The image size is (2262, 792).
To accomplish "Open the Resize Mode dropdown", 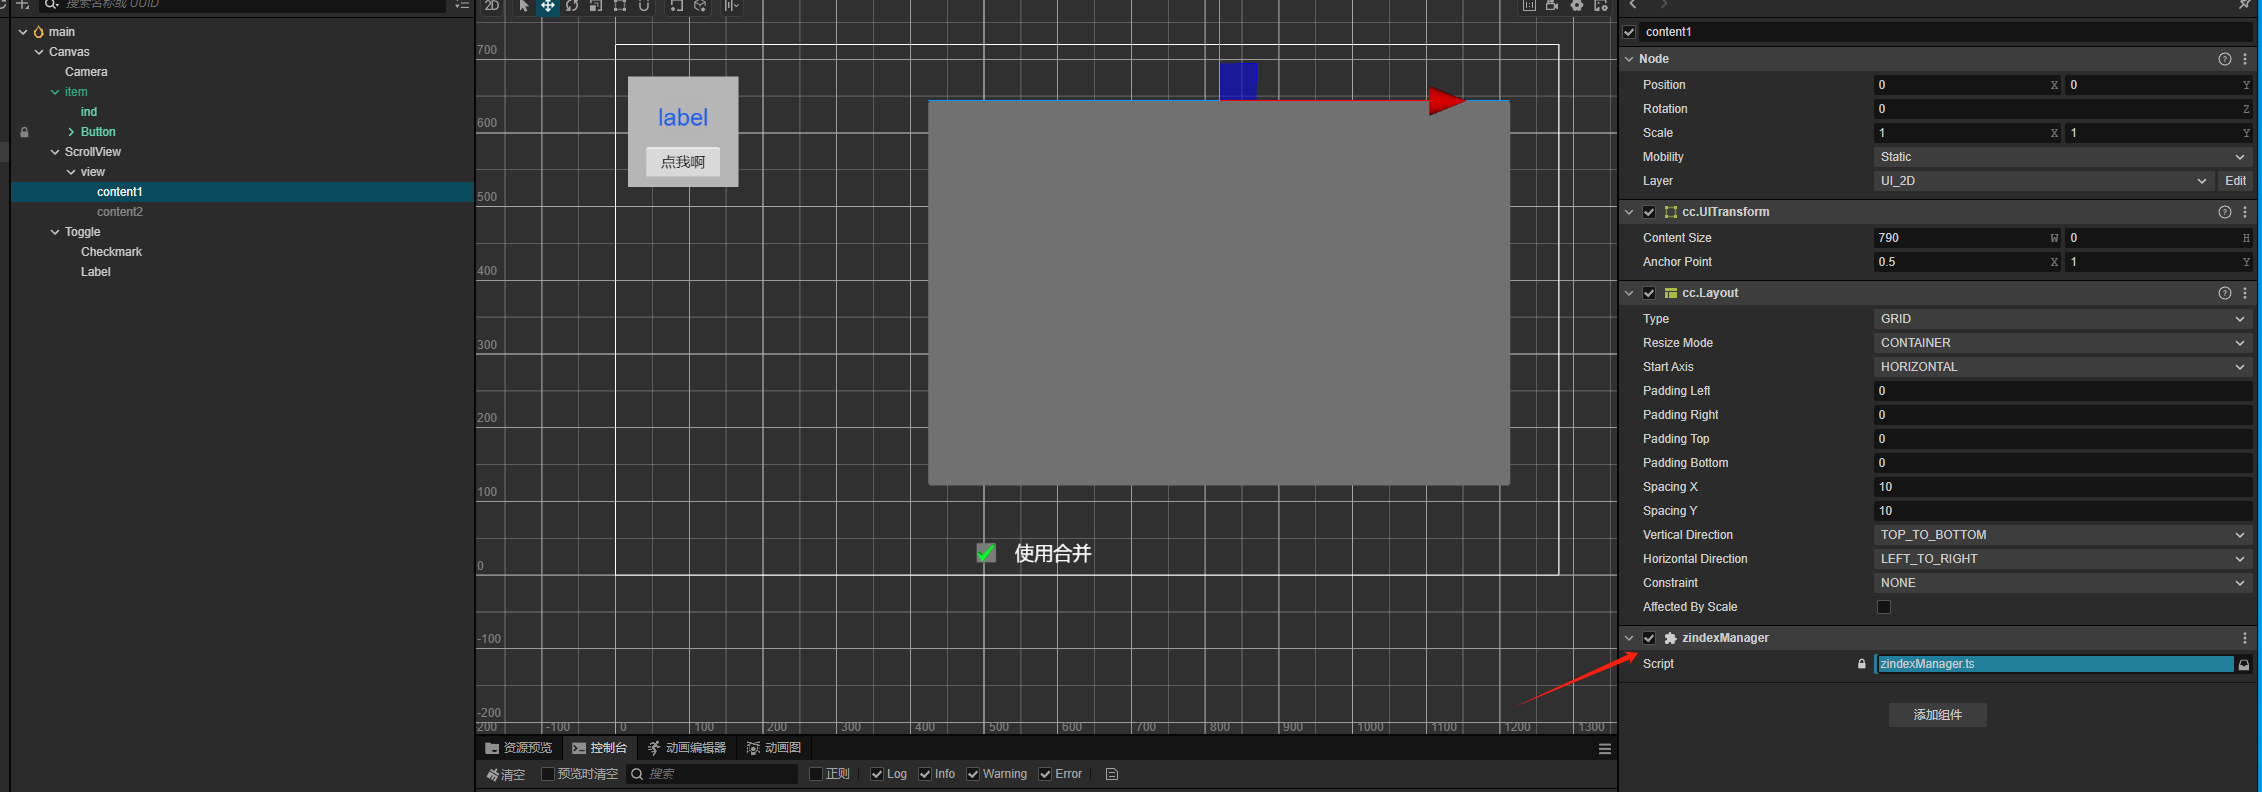I will 2062,343.
